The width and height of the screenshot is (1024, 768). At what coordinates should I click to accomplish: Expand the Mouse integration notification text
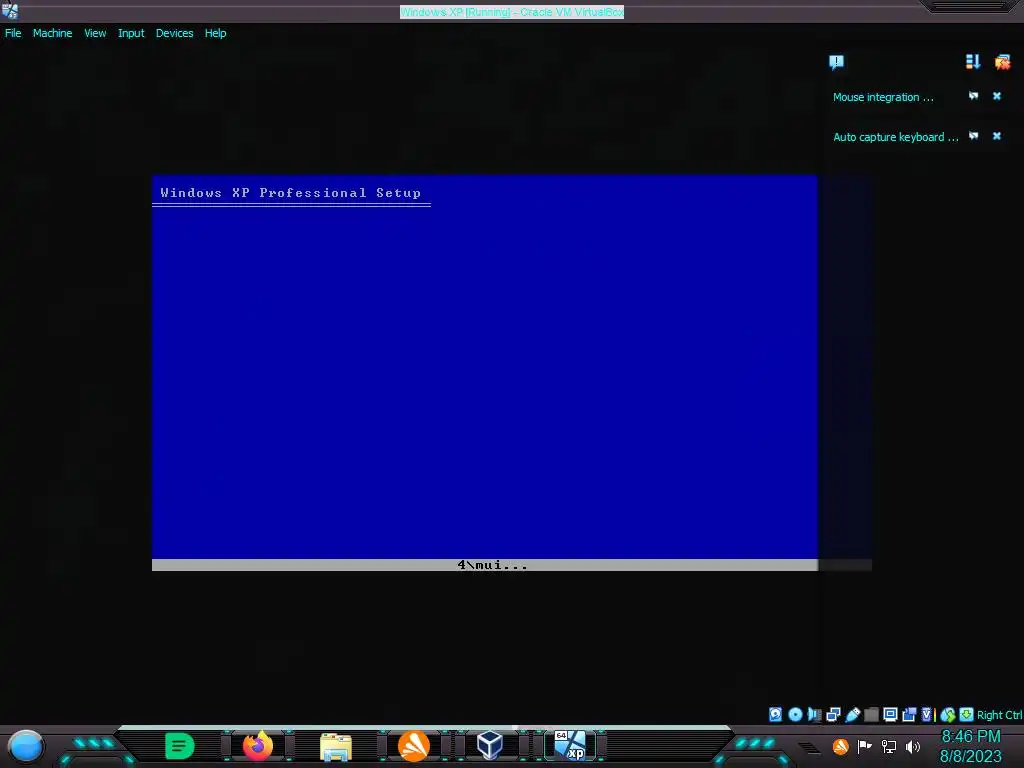[883, 97]
